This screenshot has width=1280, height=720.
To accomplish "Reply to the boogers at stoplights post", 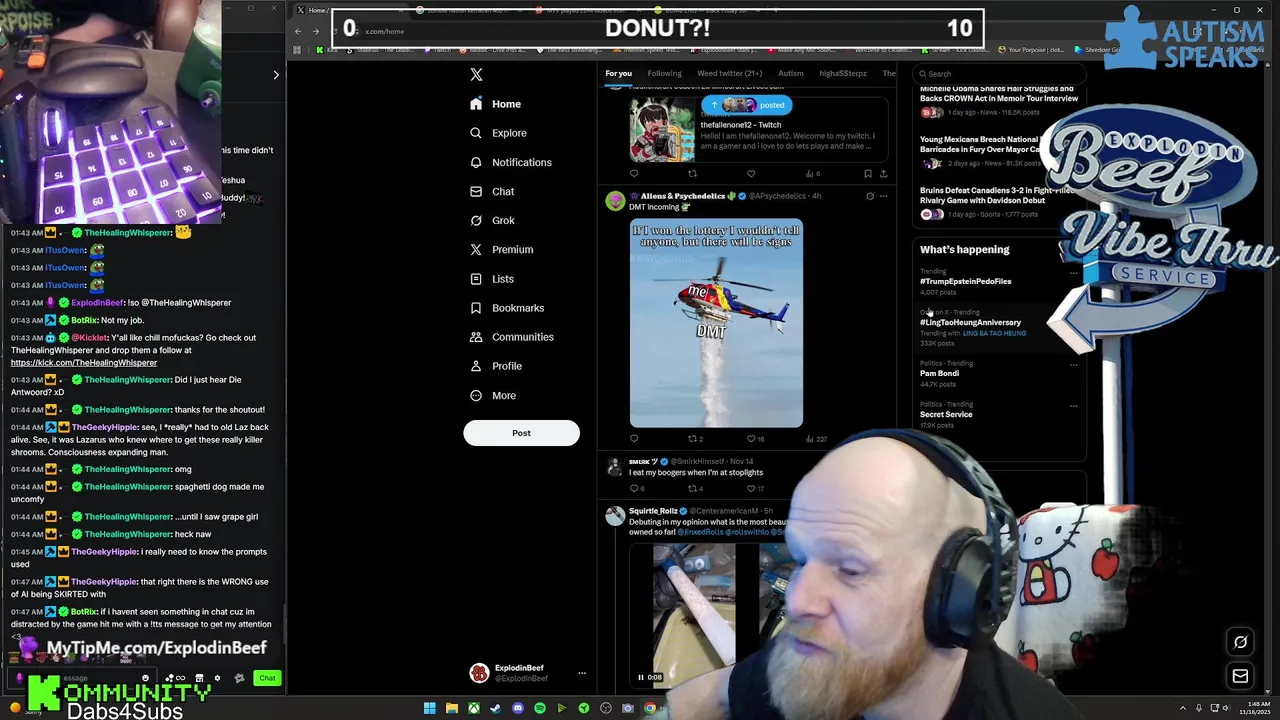I will click(x=636, y=488).
